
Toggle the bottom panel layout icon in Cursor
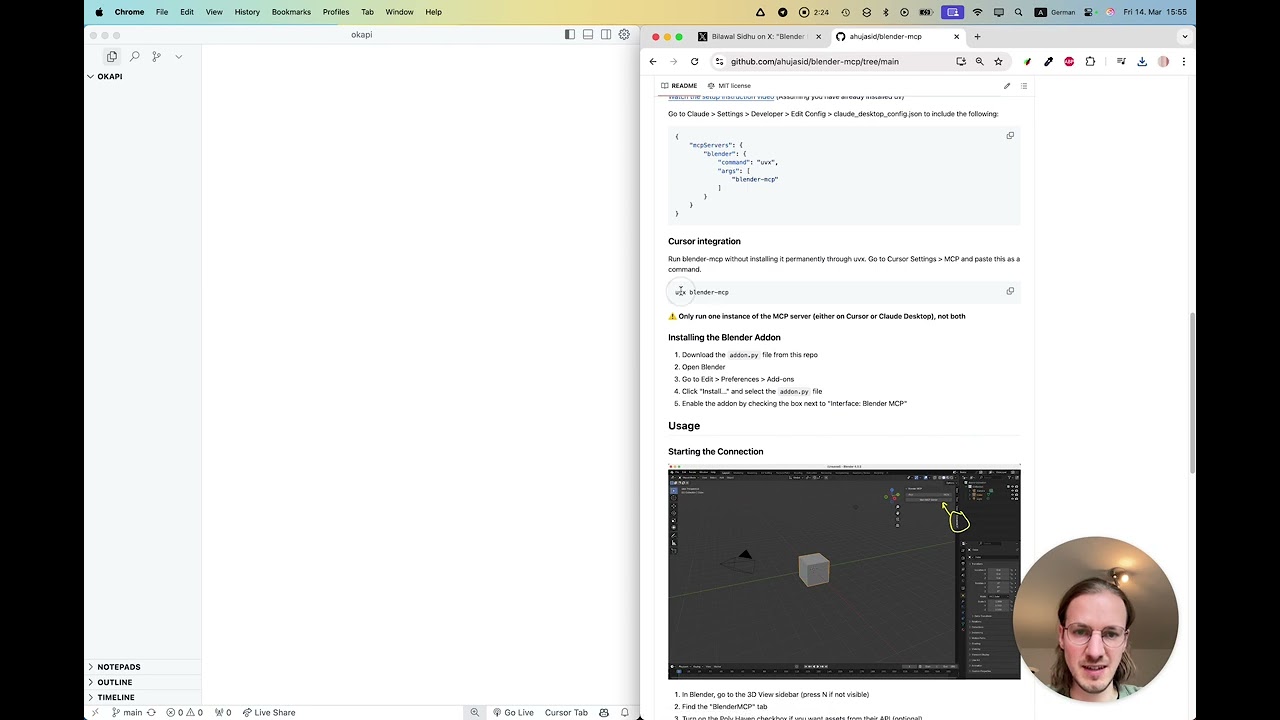click(588, 34)
